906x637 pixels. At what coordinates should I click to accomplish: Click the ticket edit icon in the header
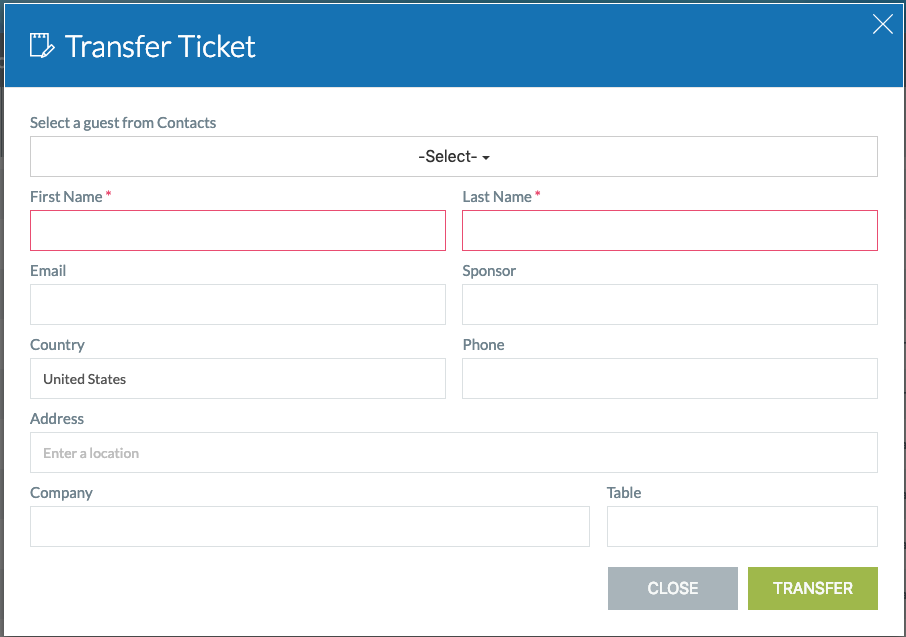[x=41, y=46]
